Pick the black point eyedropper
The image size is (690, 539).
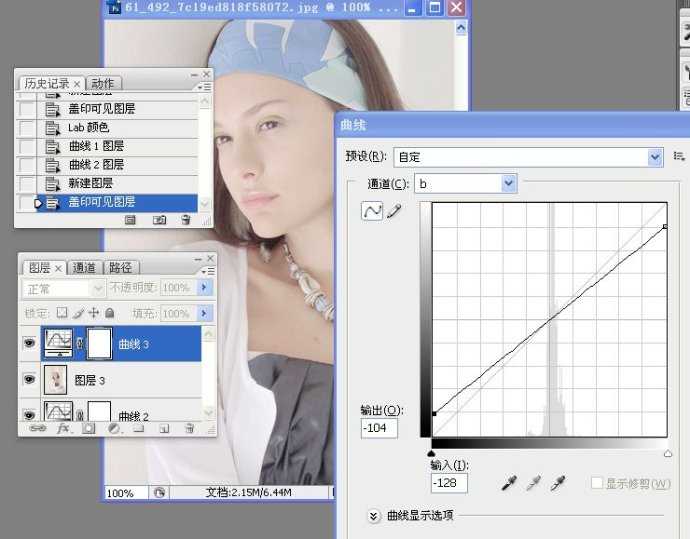coord(509,483)
